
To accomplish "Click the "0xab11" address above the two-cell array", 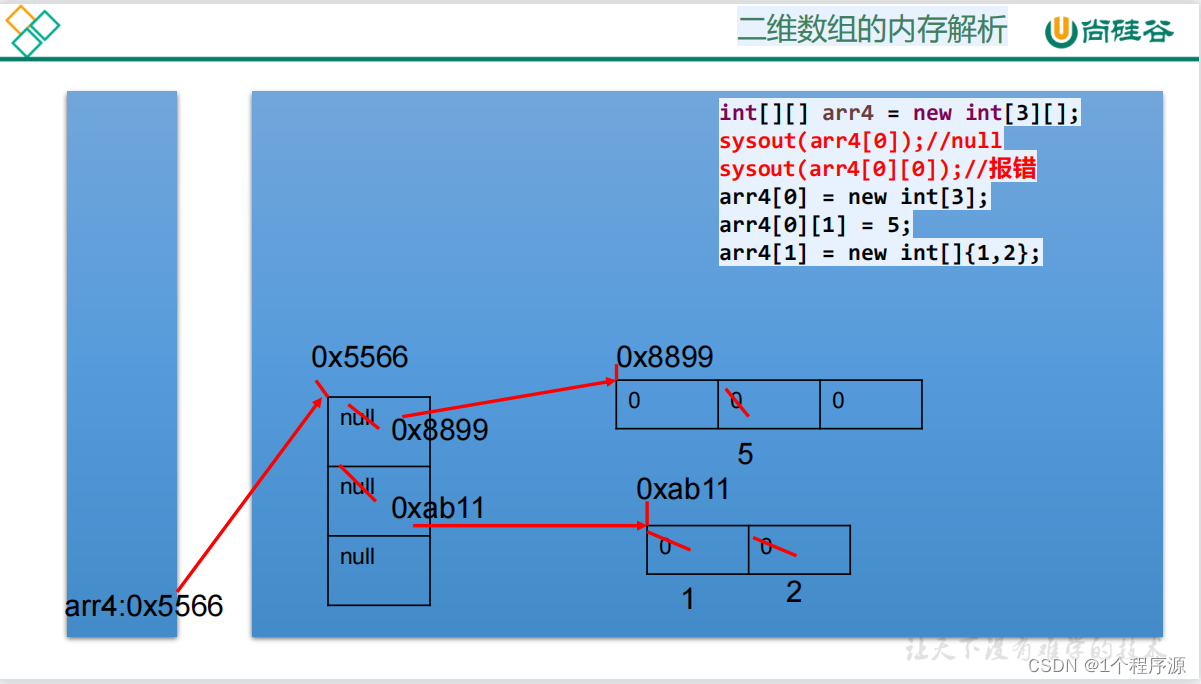I will pyautogui.click(x=683, y=489).
